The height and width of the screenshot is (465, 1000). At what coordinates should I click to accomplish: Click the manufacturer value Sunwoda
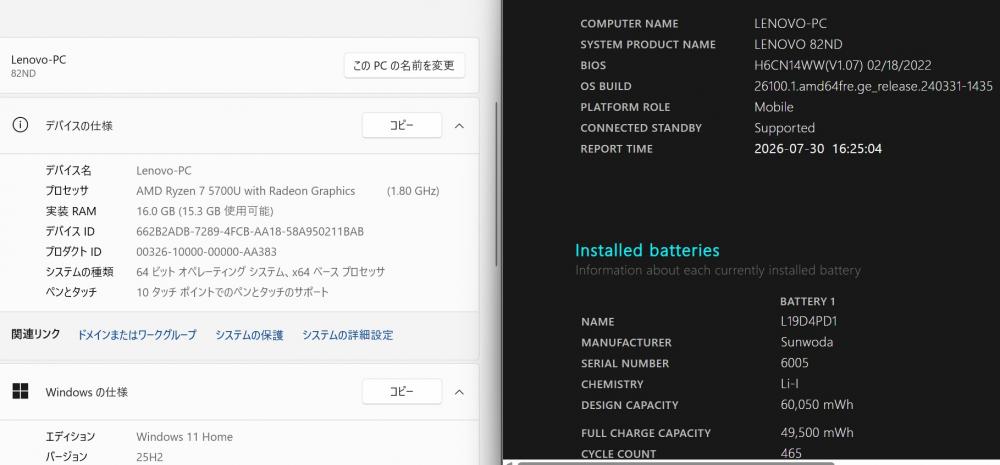807,343
